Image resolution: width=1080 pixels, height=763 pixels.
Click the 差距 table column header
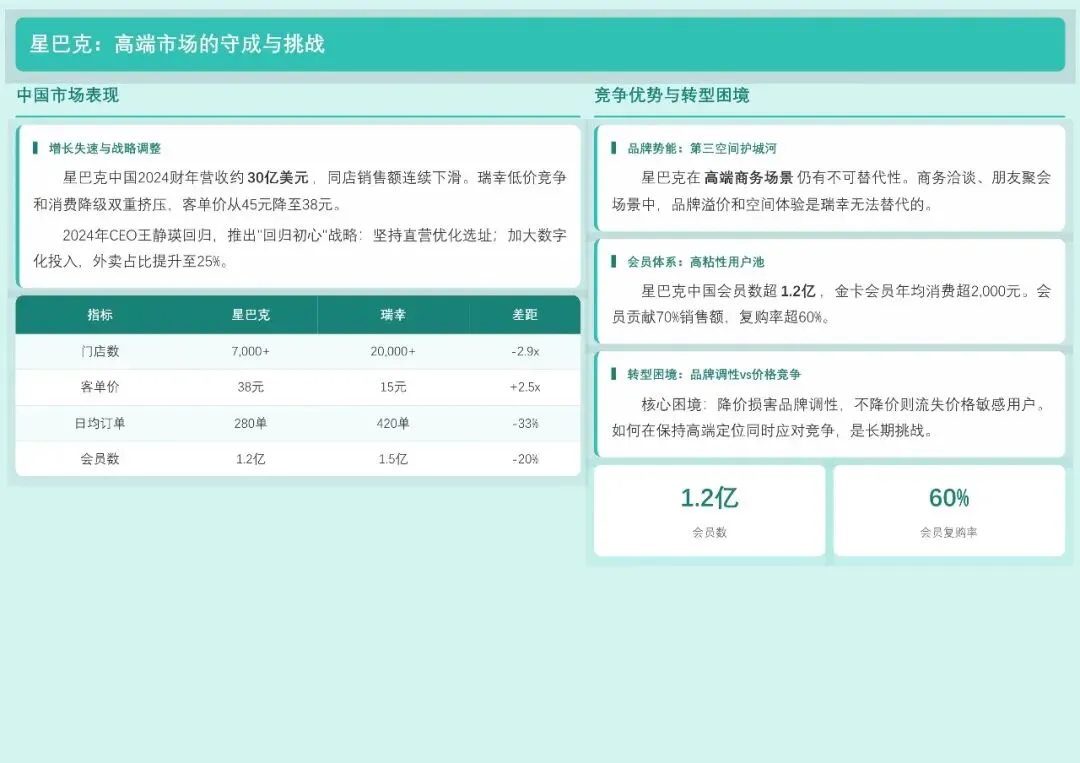(x=525, y=315)
